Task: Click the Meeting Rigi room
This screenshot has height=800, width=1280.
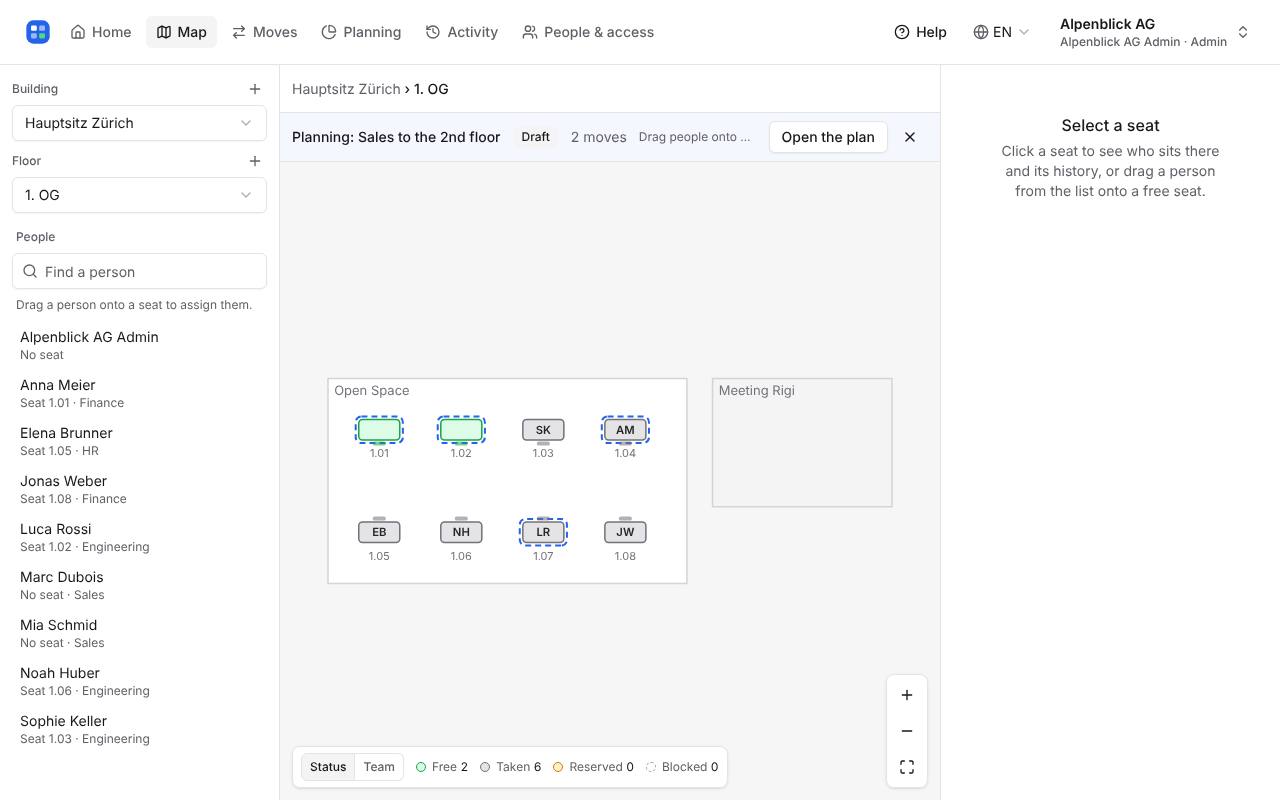Action: coord(802,442)
